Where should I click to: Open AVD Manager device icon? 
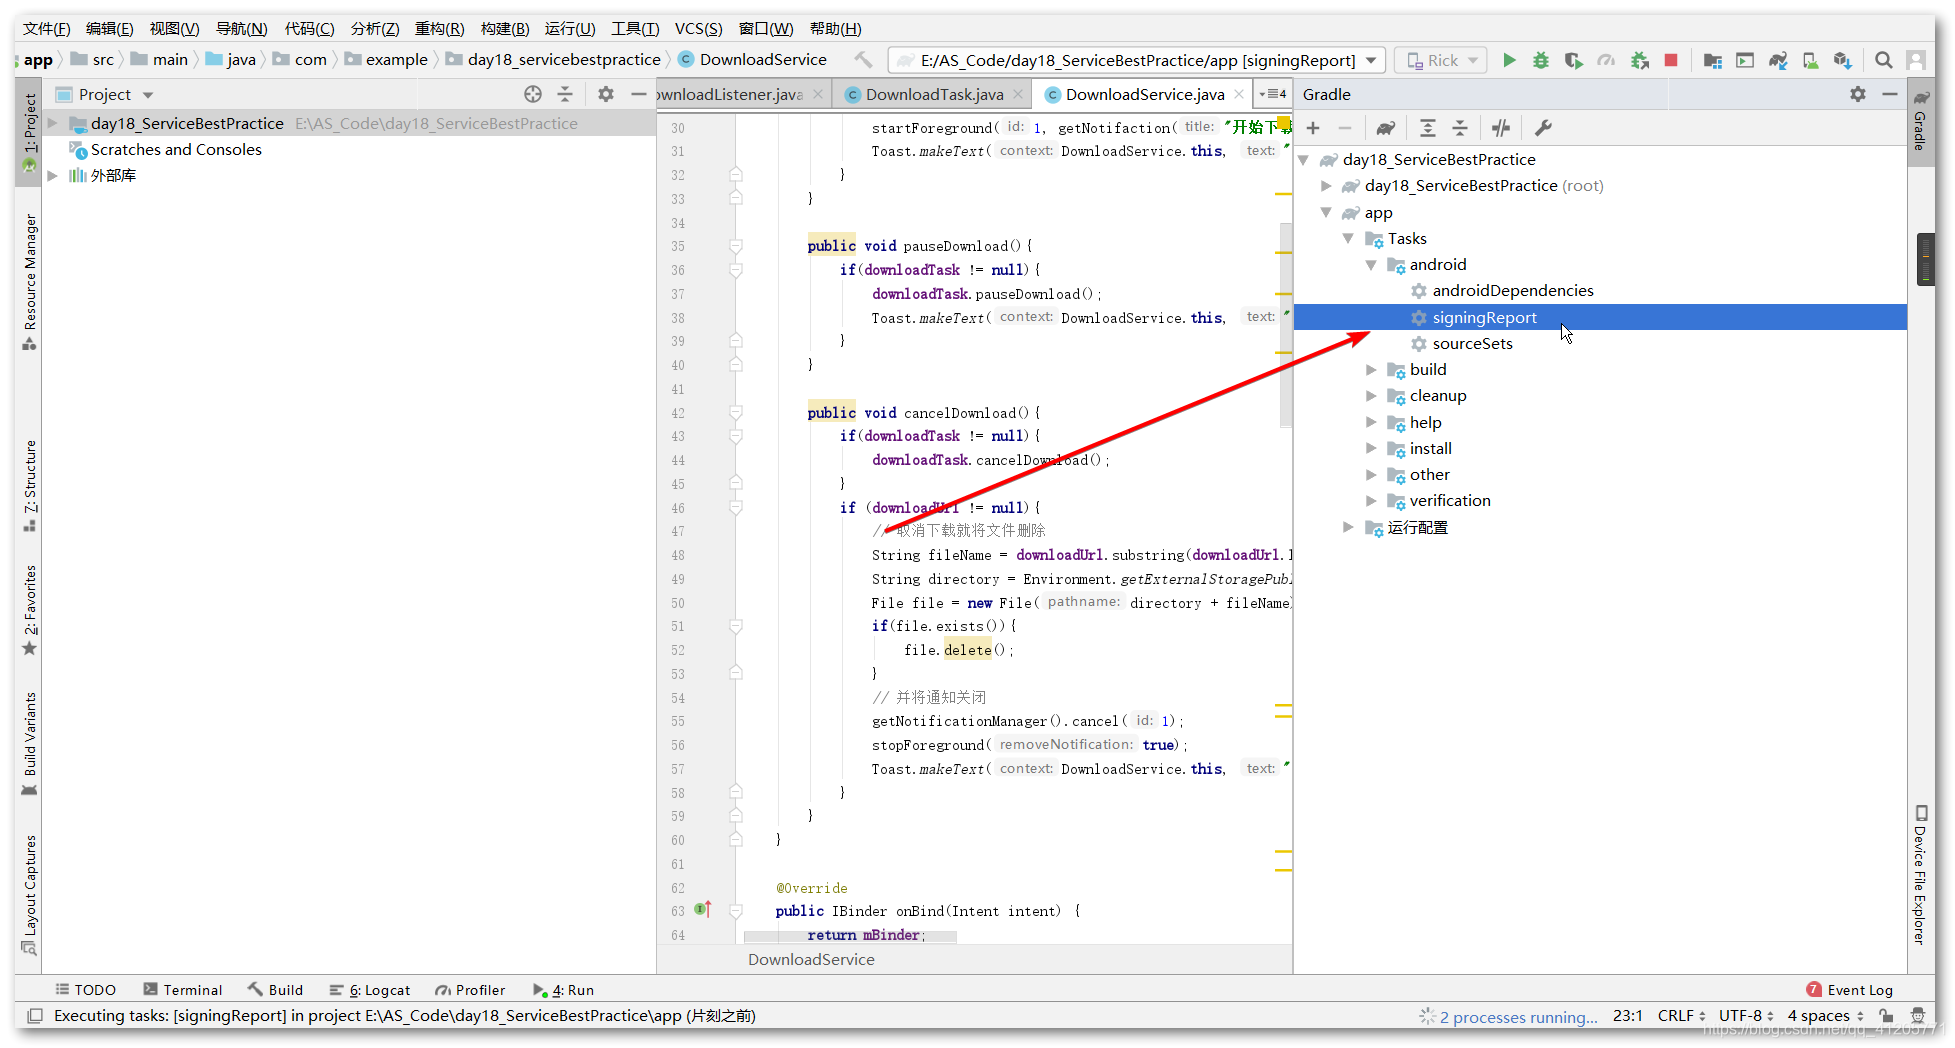(1810, 60)
